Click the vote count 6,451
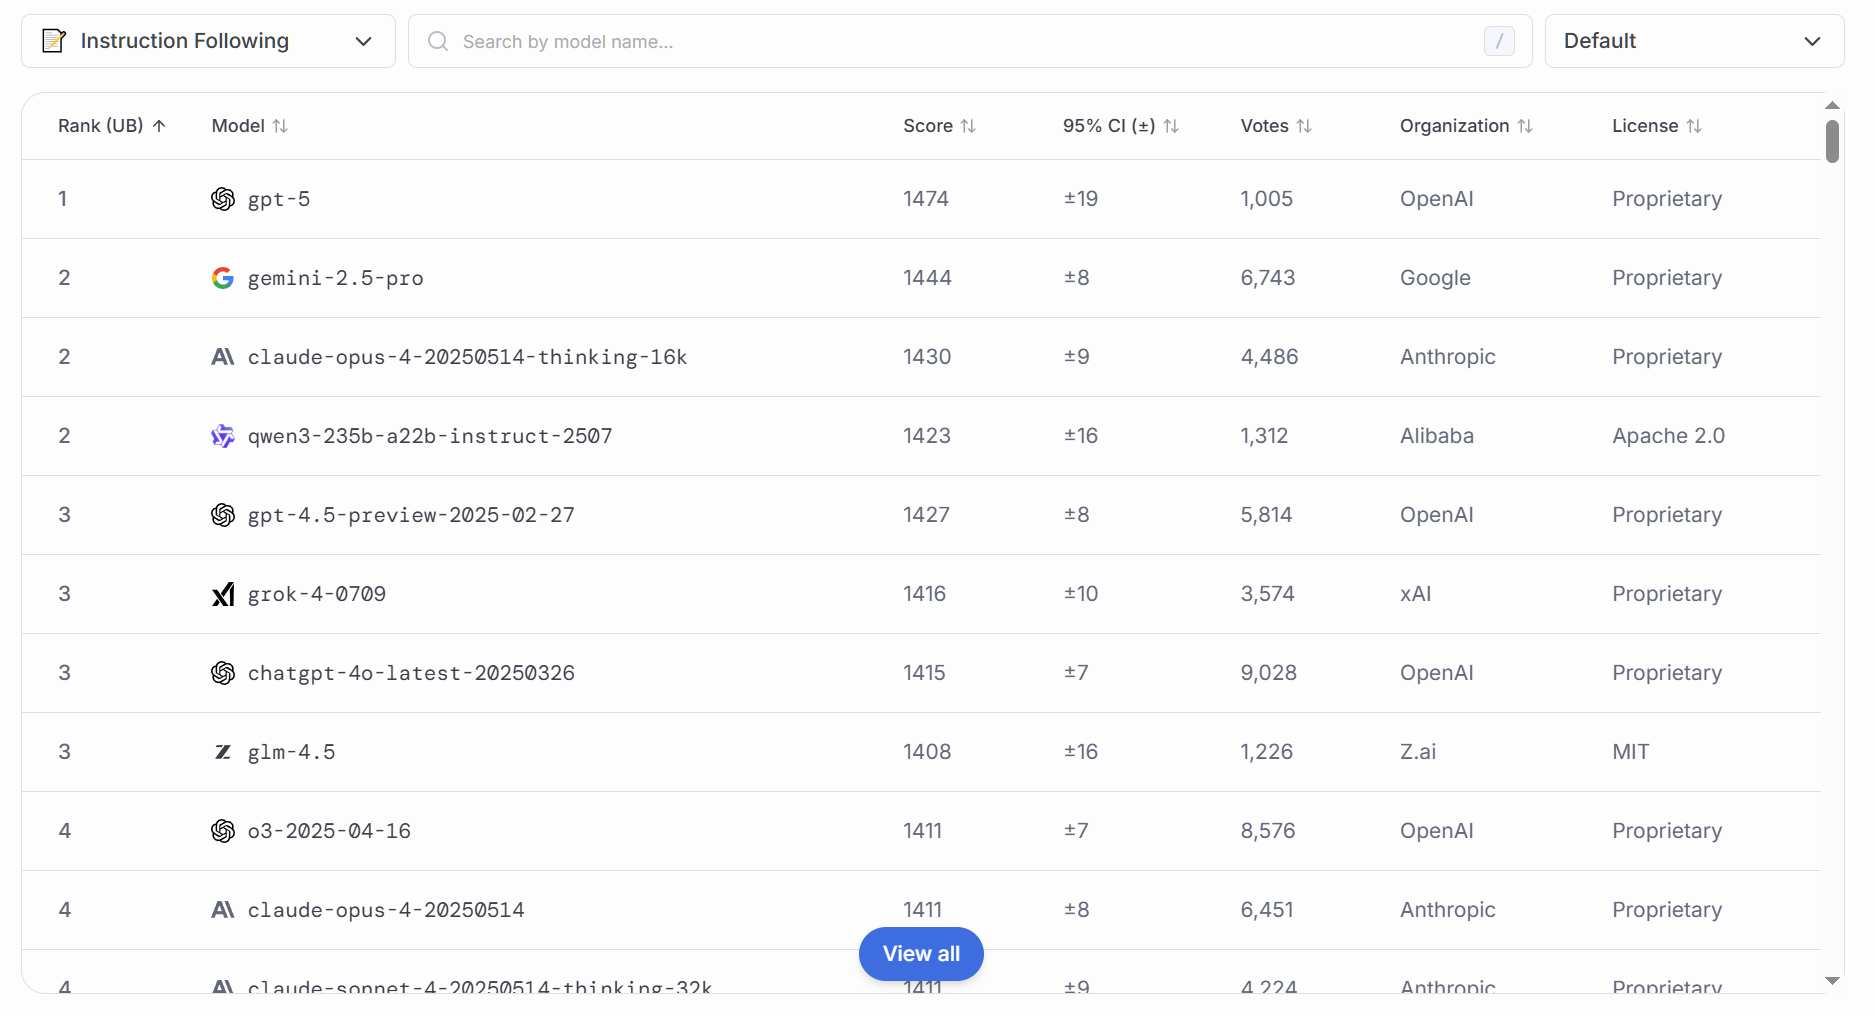 [x=1267, y=910]
